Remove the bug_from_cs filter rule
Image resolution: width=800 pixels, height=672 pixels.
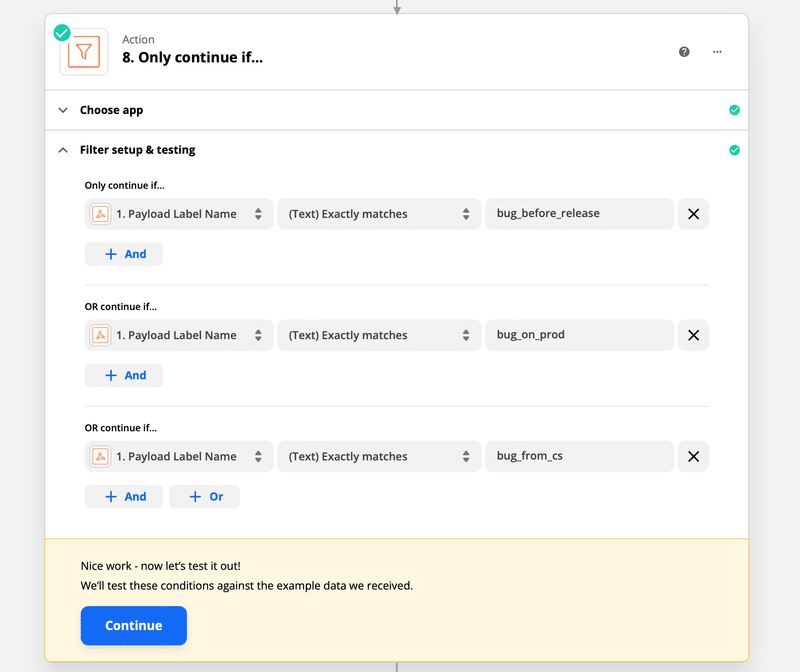click(693, 457)
